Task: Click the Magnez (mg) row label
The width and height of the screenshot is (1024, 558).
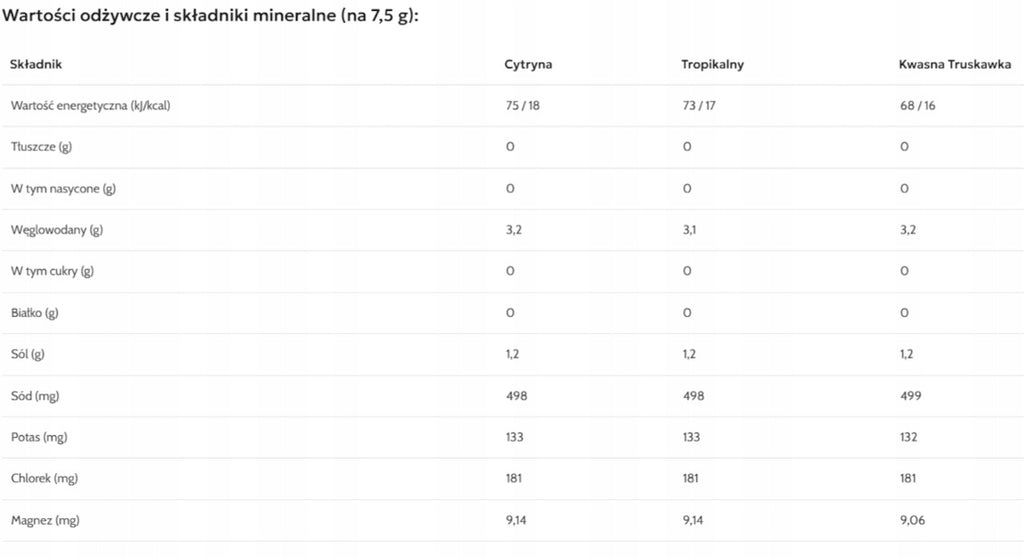Action: pos(45,521)
